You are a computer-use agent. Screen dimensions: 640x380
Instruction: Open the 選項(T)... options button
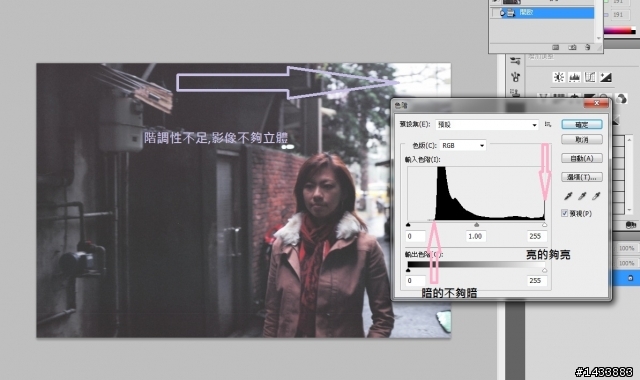[582, 177]
